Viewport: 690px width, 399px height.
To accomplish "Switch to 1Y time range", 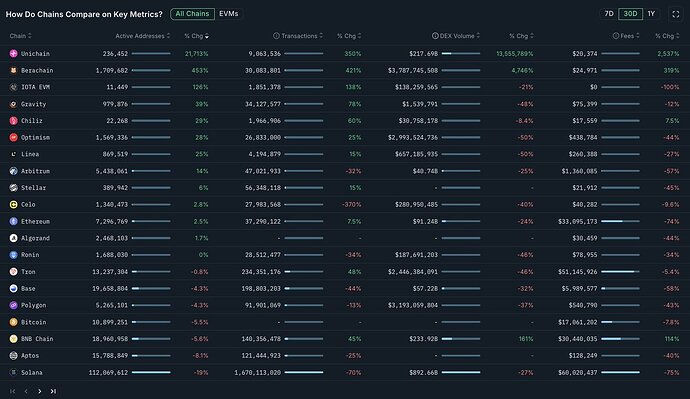I will (x=651, y=14).
